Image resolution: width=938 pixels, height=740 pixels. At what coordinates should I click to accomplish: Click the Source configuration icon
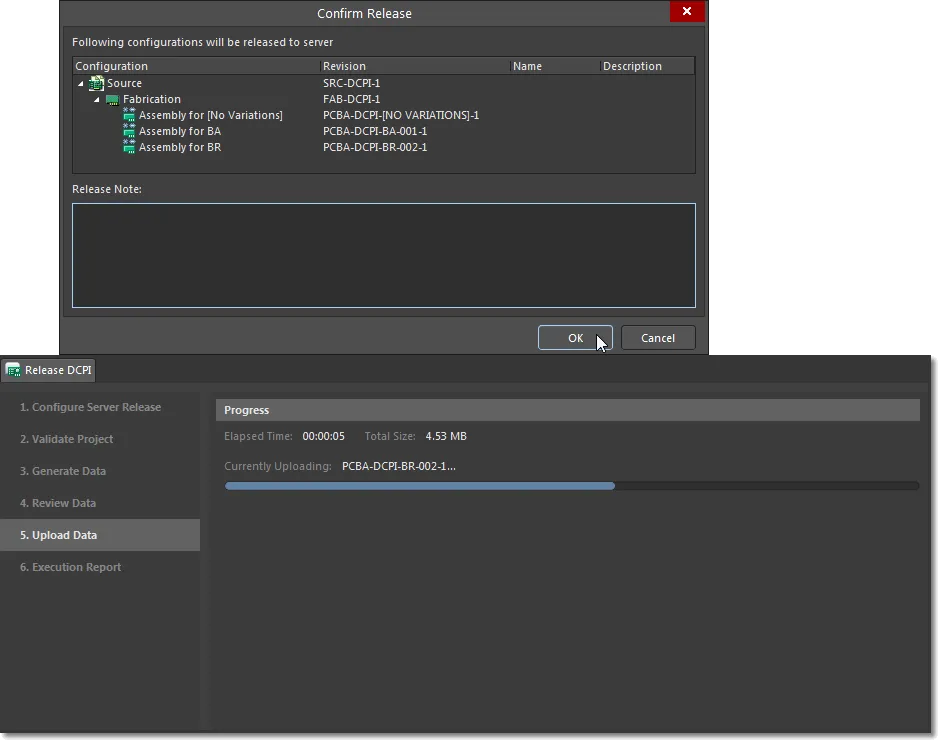[x=96, y=83]
